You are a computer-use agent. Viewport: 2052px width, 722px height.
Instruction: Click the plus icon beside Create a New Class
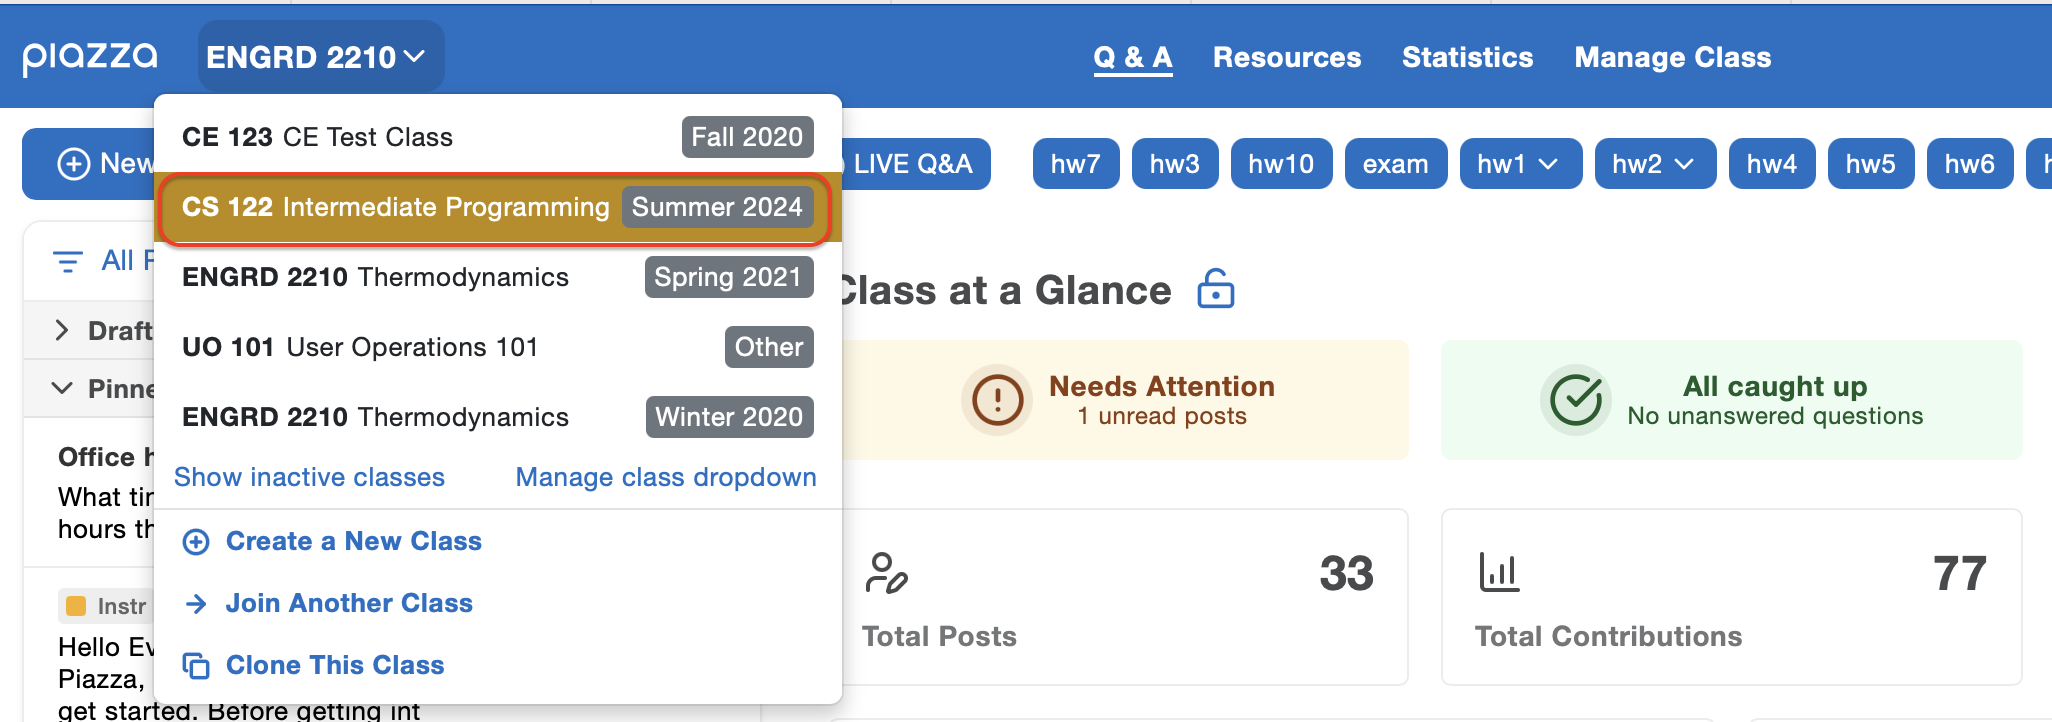coord(196,542)
